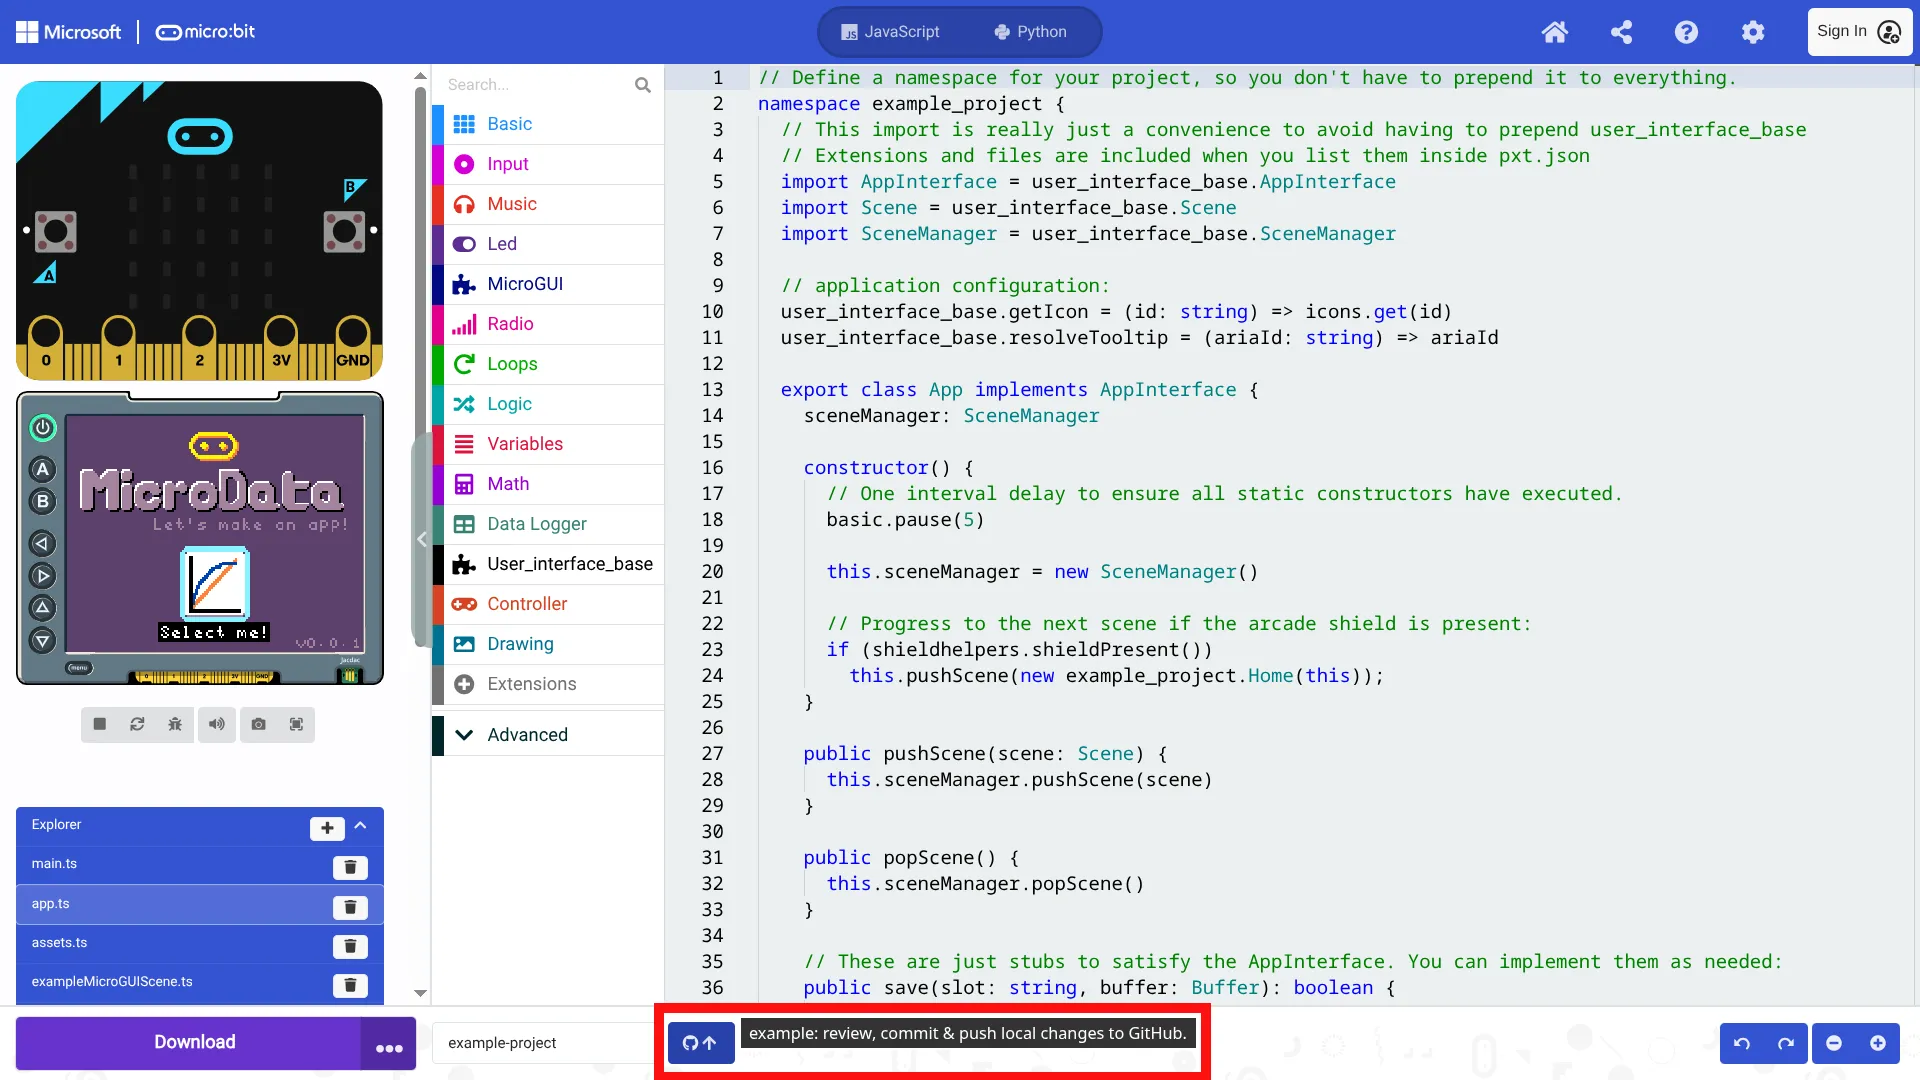
Task: Switch to the JavaScript editor tab
Action: tap(890, 32)
